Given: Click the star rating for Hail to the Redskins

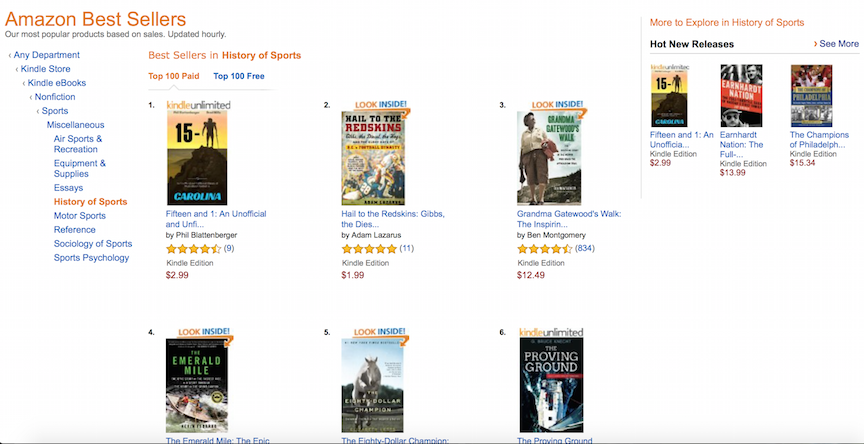Looking at the screenshot, I should tap(369, 249).
